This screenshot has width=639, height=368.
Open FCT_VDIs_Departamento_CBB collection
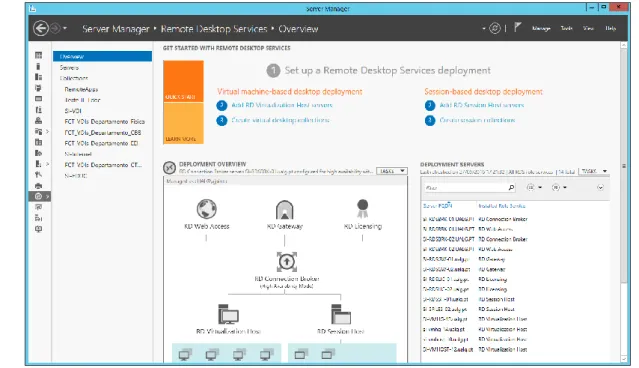click(x=103, y=132)
